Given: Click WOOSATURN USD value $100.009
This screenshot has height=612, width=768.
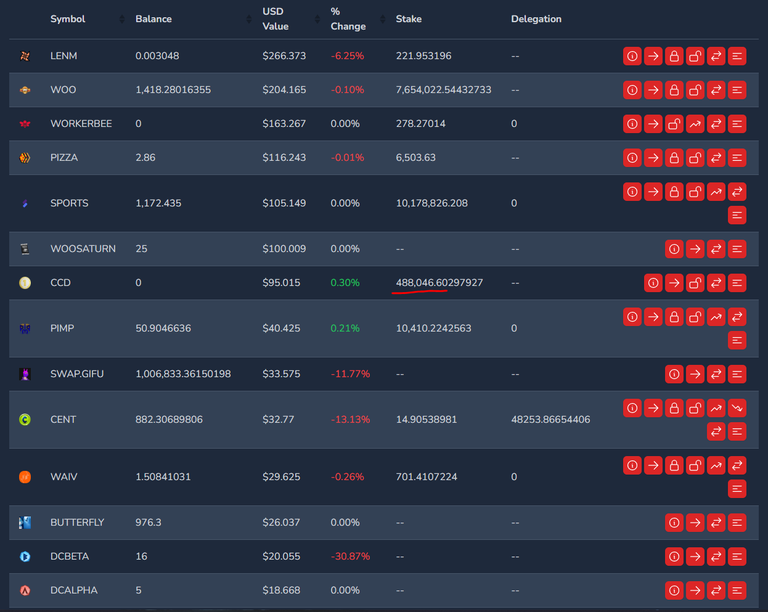Looking at the screenshot, I should pos(284,249).
